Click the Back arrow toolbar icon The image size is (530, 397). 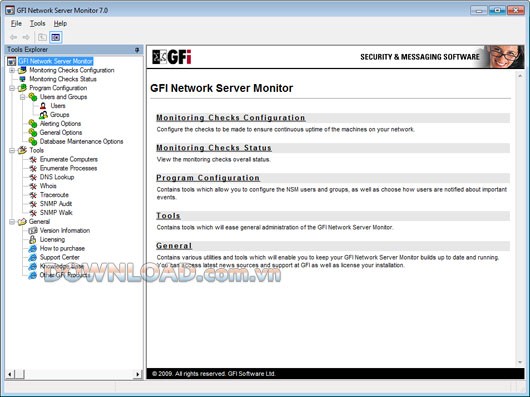point(14,37)
